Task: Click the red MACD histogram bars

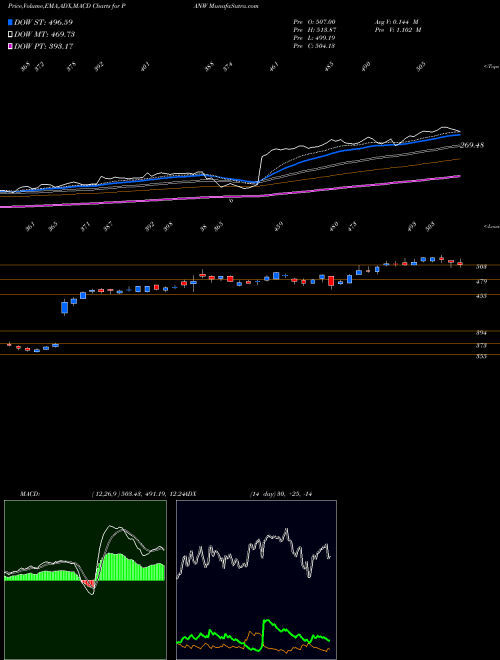Action: click(88, 584)
